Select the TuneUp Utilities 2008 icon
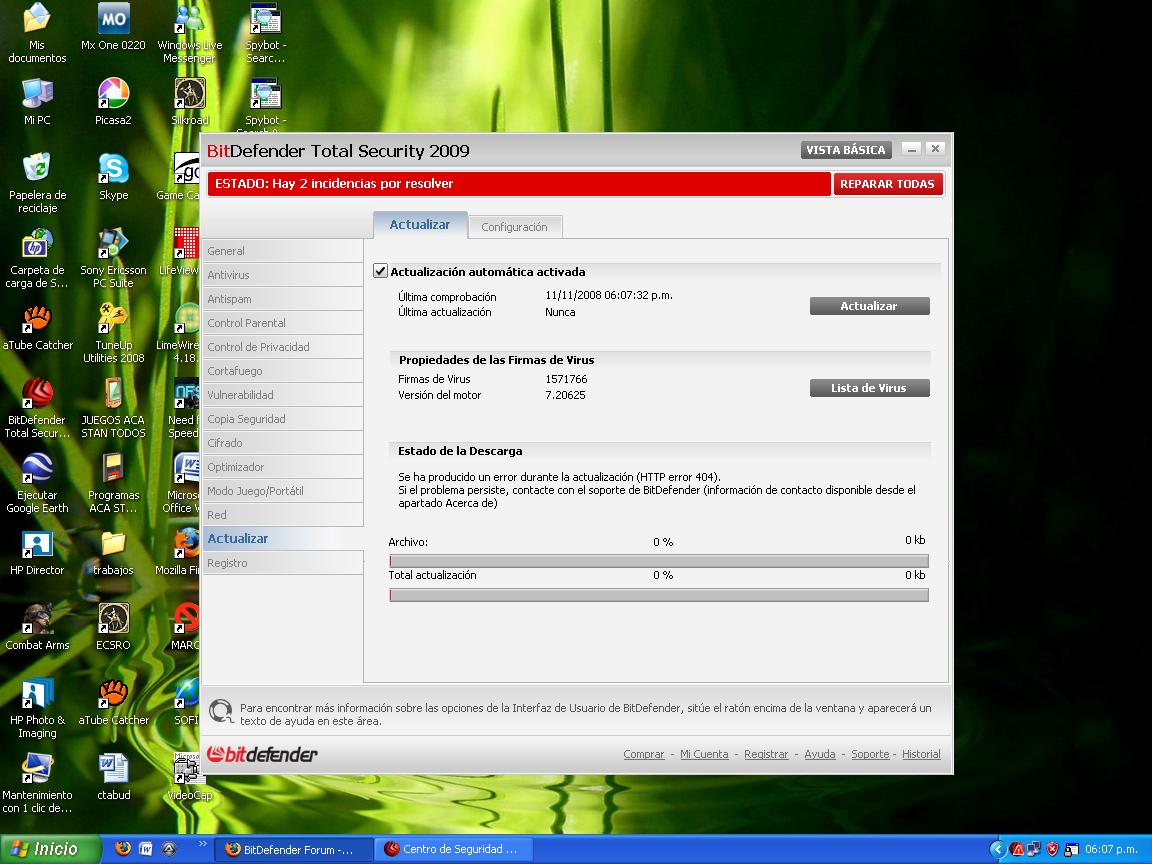 (113, 332)
